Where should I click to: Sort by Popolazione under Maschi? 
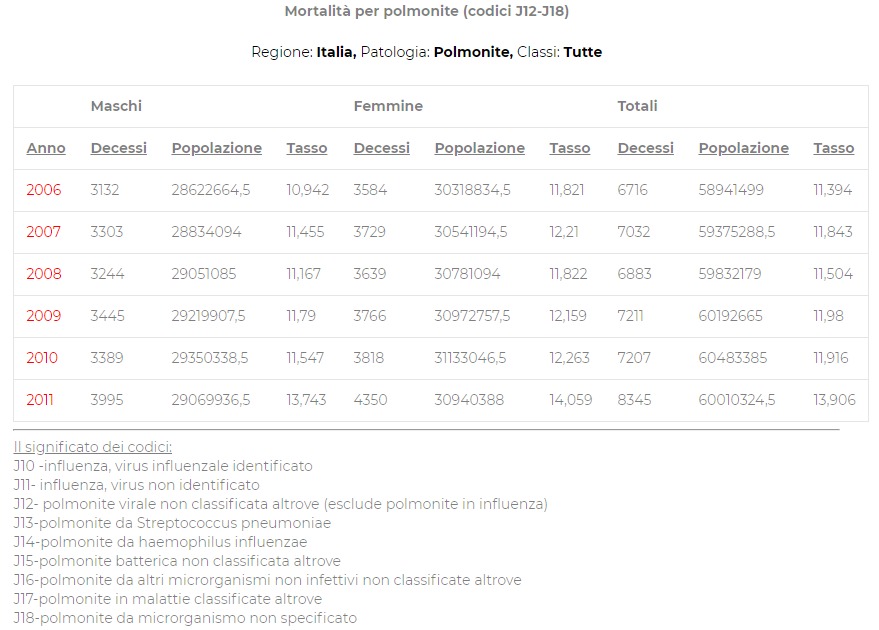coord(216,148)
